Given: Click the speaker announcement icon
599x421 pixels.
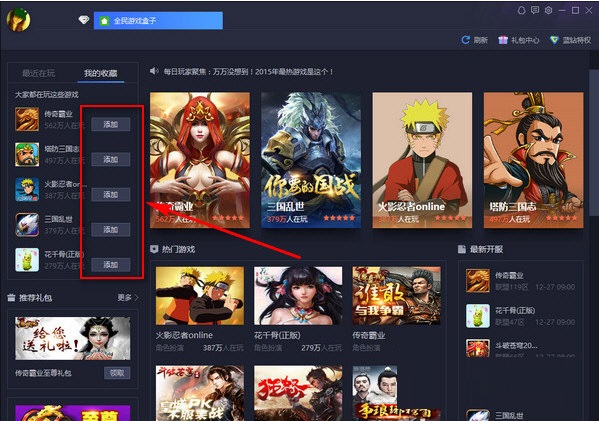Looking at the screenshot, I should tap(154, 71).
